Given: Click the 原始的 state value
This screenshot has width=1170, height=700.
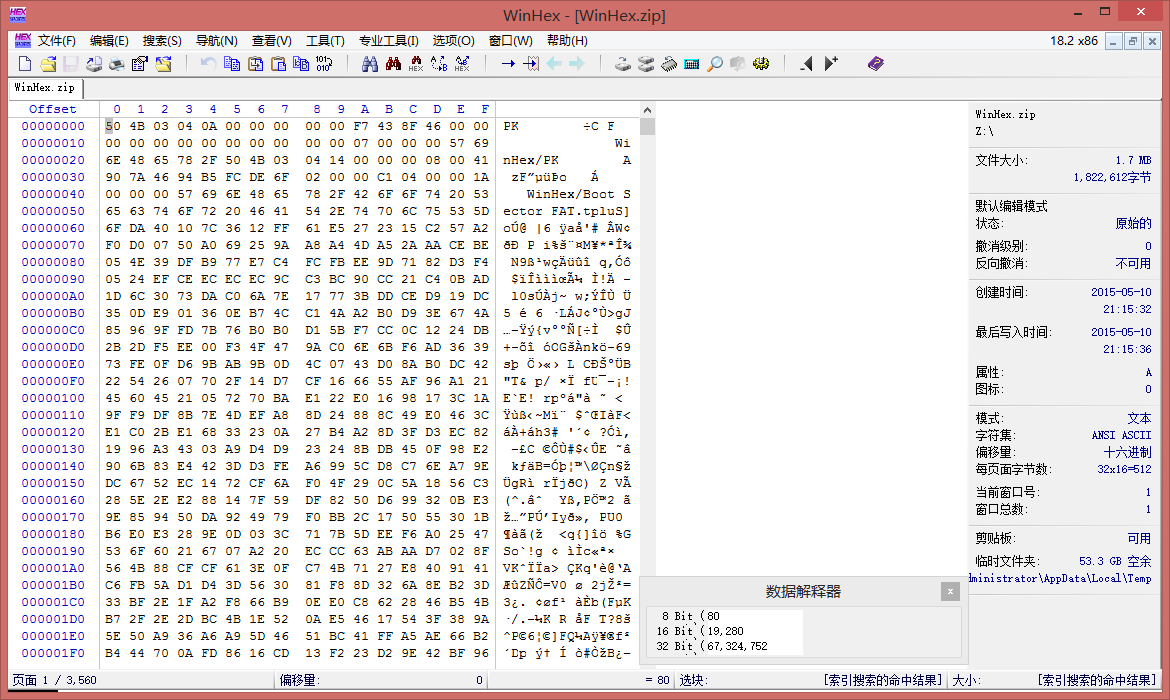Looking at the screenshot, I should (1133, 224).
